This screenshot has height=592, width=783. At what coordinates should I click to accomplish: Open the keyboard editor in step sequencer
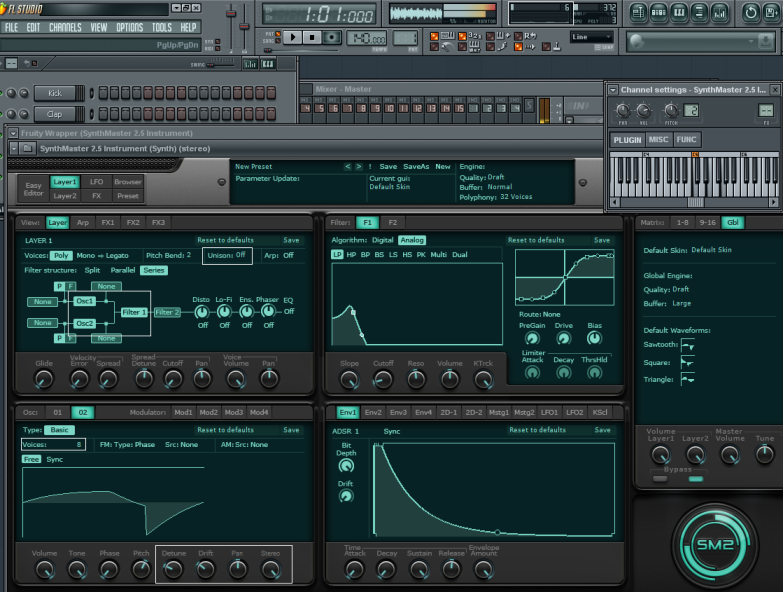(268, 64)
